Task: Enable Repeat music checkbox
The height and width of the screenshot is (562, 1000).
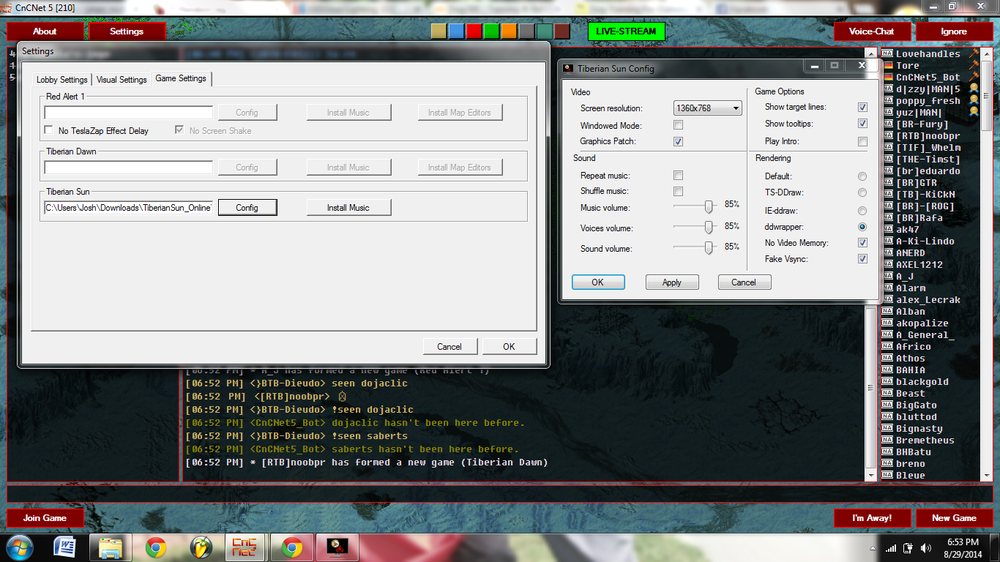Action: click(x=678, y=175)
